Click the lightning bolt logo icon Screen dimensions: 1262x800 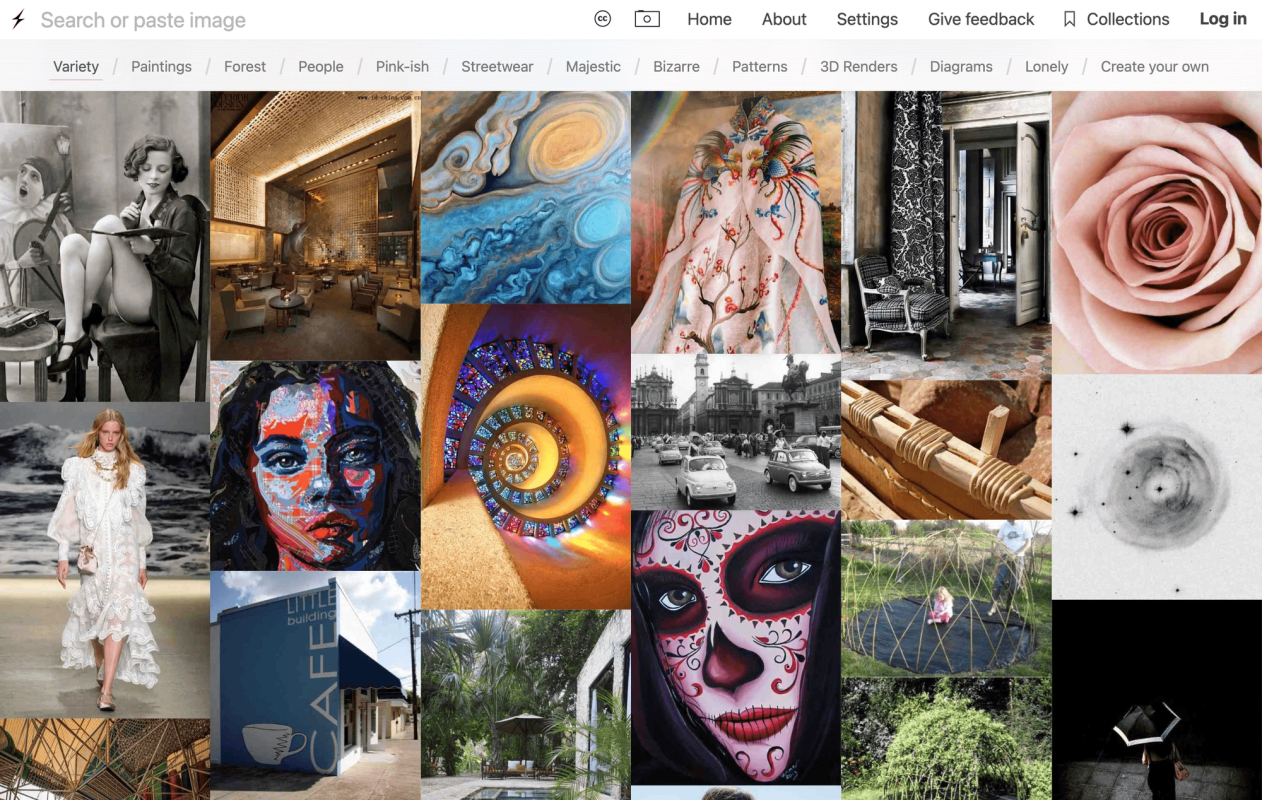click(17, 19)
